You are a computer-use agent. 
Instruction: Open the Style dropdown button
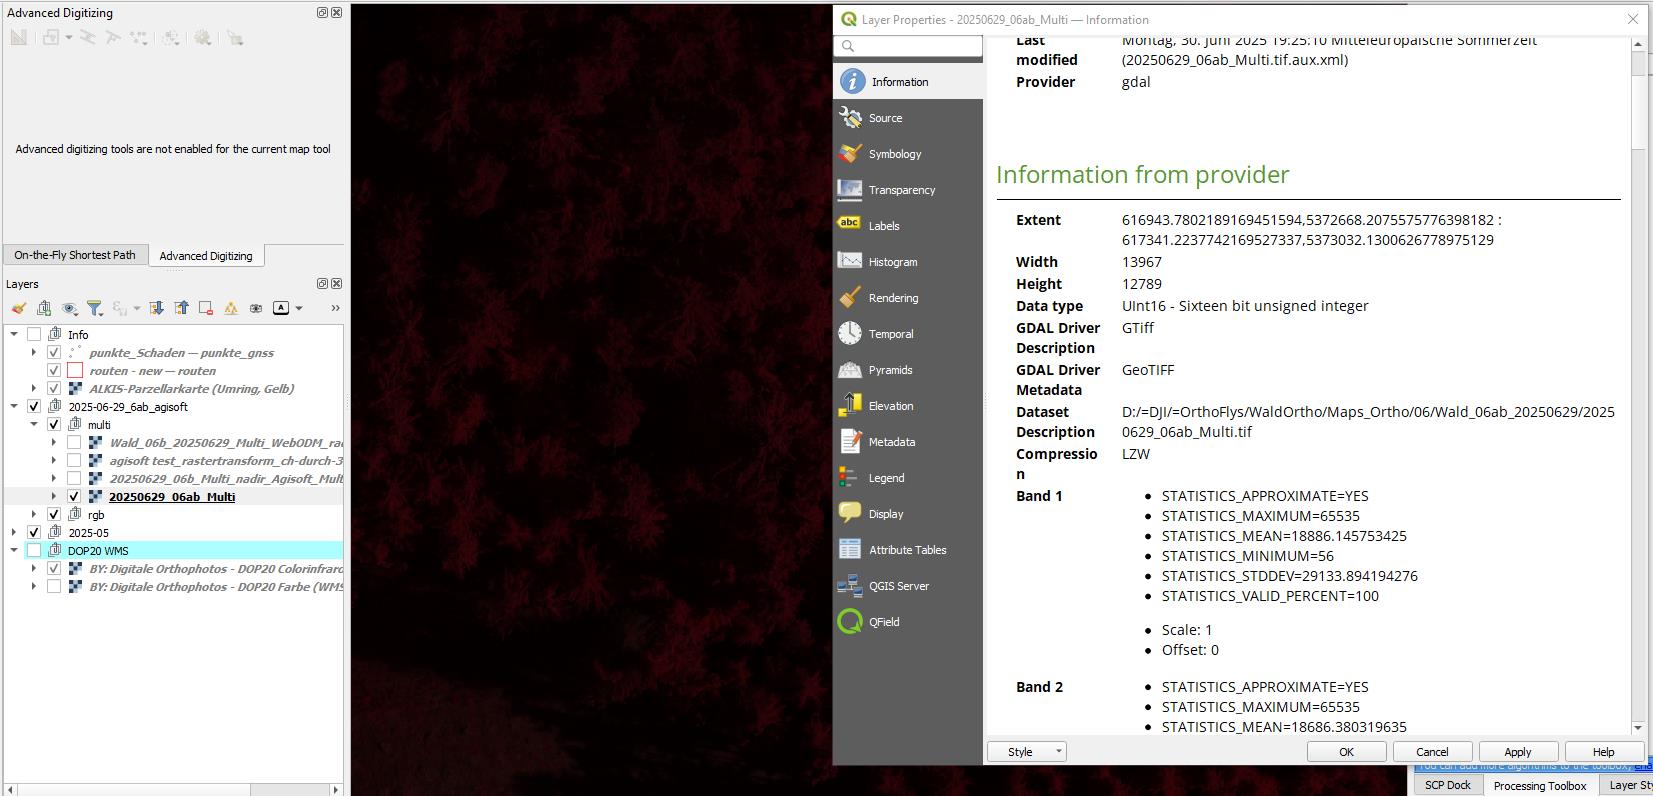click(1027, 752)
